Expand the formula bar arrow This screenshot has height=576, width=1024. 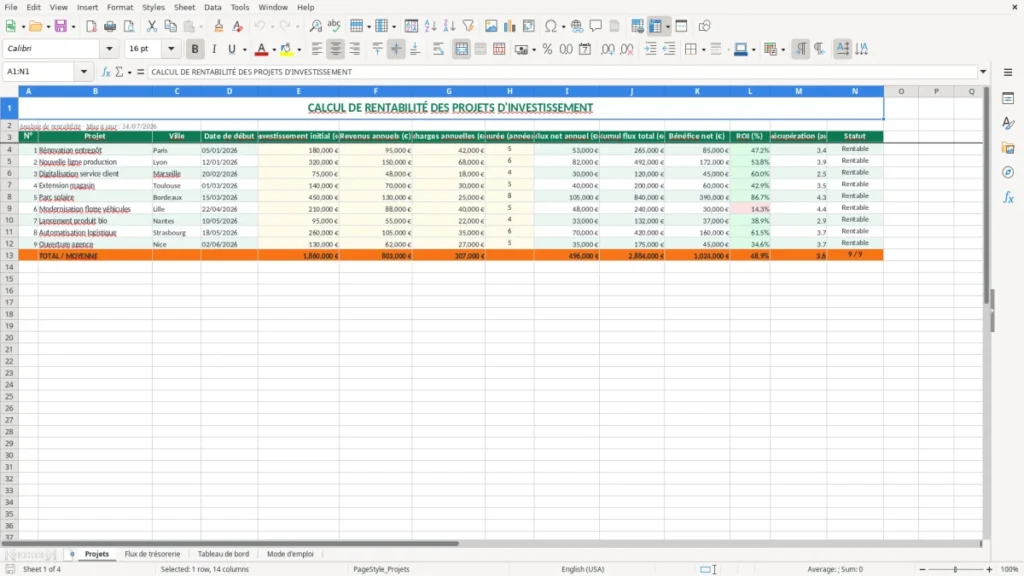click(983, 72)
